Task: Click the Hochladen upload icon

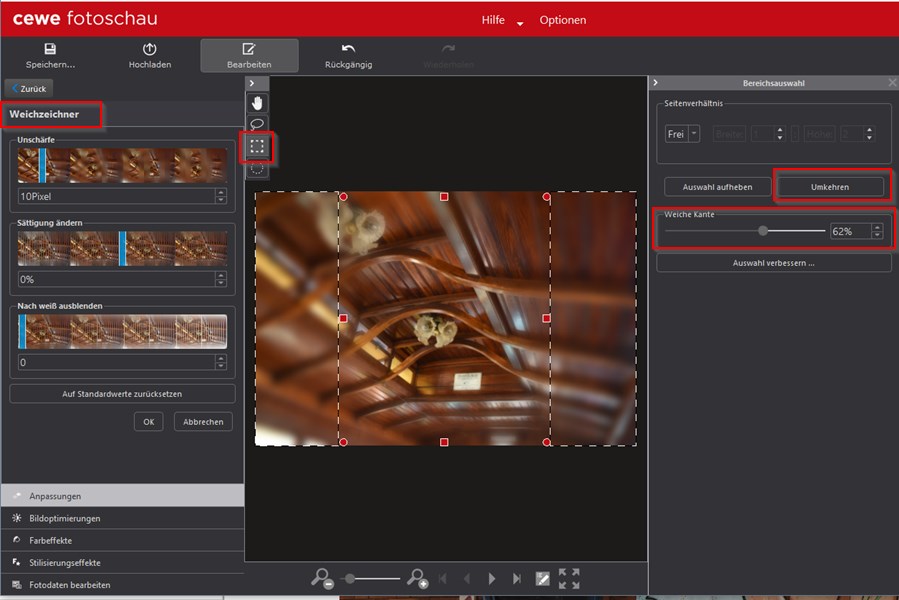Action: [x=150, y=50]
